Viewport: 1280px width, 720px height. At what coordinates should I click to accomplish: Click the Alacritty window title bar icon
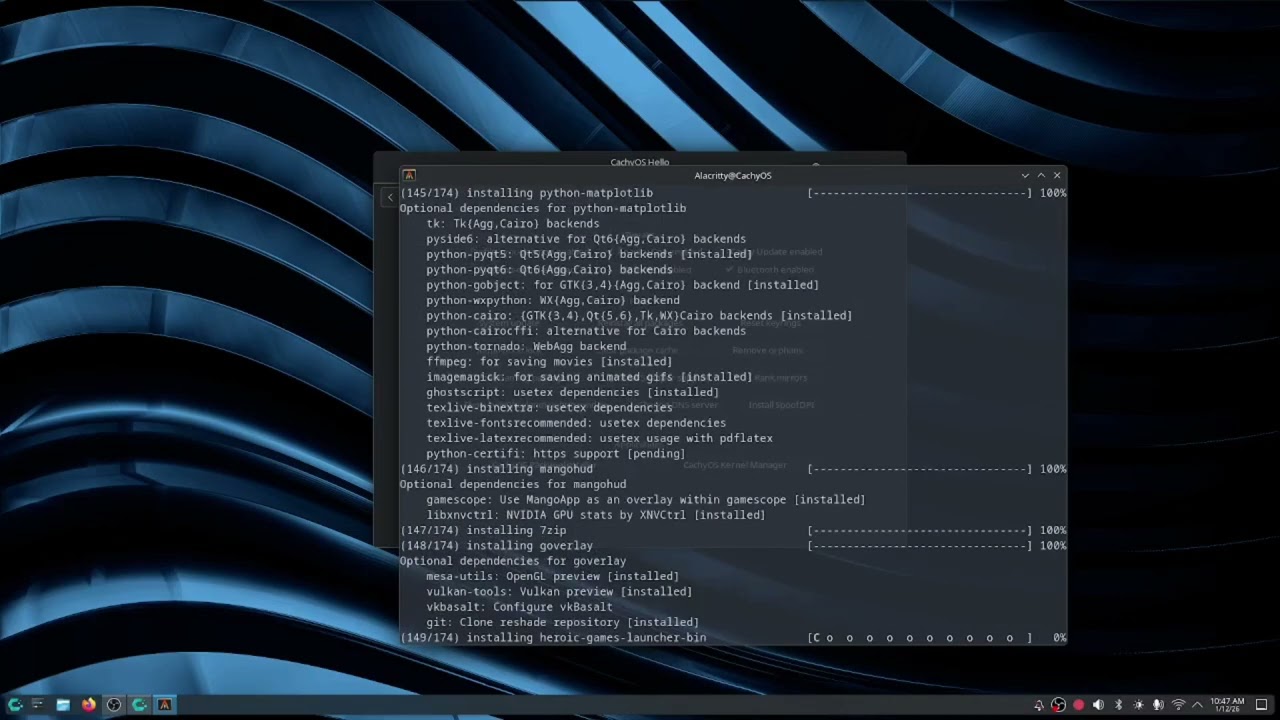408,175
